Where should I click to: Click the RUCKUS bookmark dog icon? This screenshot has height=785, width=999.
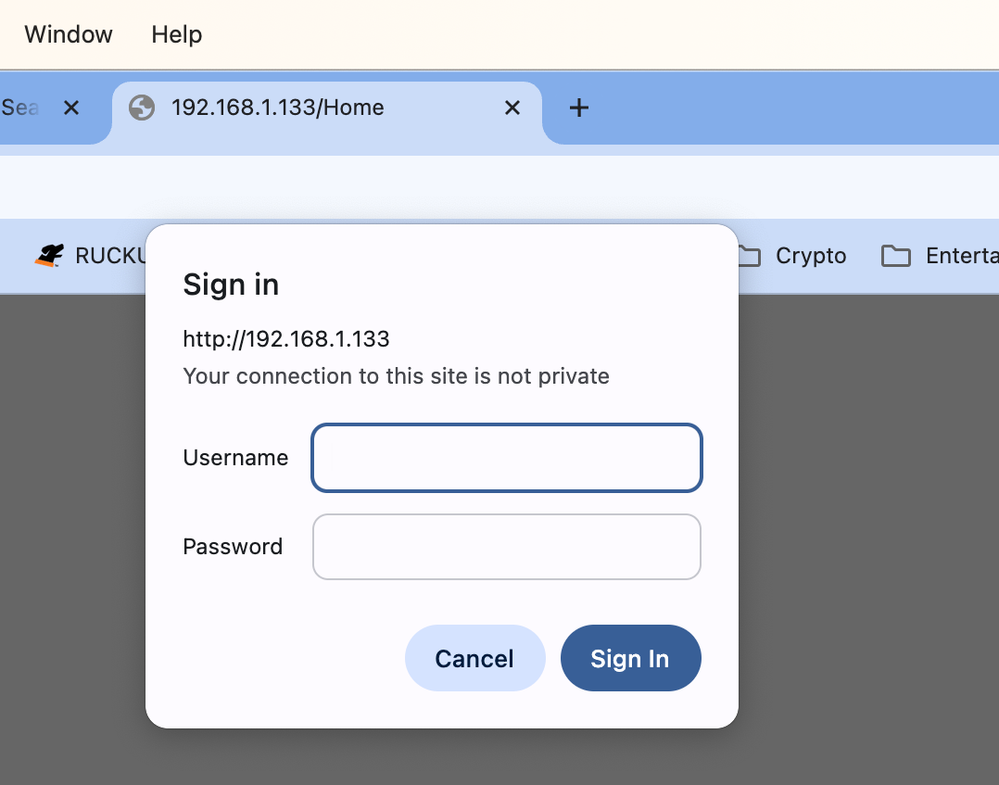pyautogui.click(x=49, y=256)
